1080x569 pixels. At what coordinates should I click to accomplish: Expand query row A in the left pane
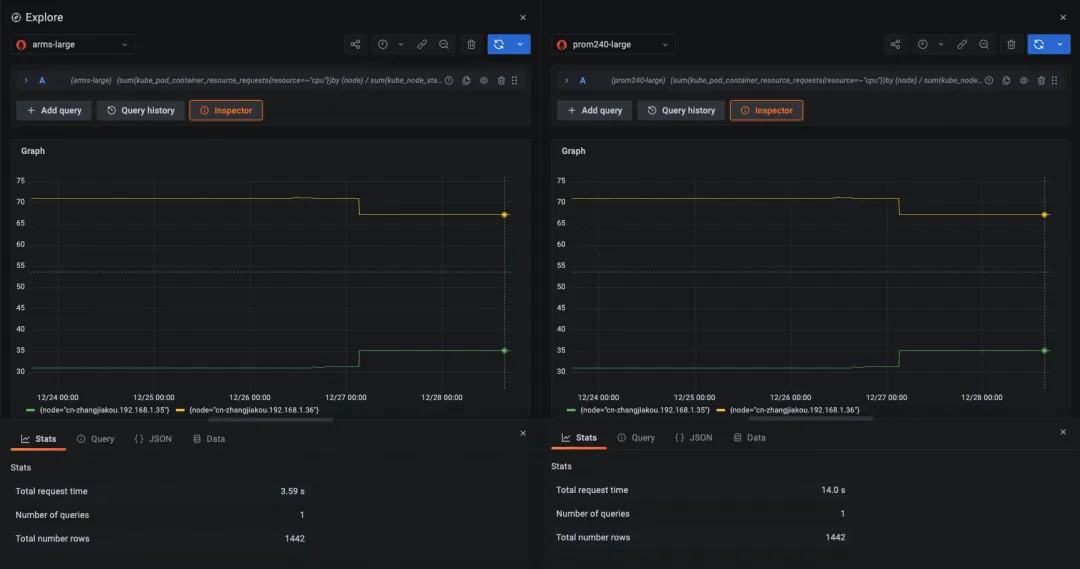coord(25,80)
